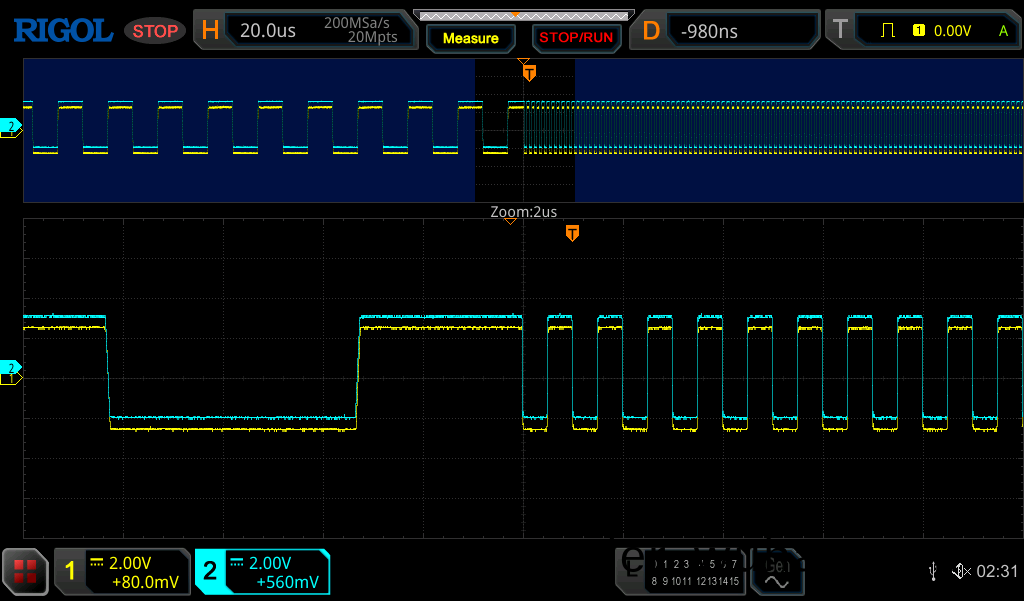Click the STOP status indicator
This screenshot has height=601, width=1024.
pyautogui.click(x=155, y=31)
